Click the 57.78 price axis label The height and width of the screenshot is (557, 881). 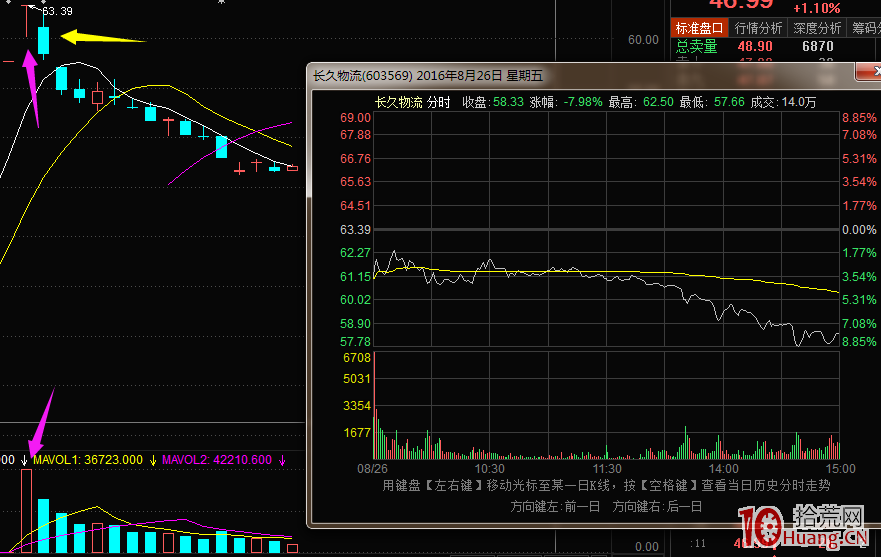(355, 342)
